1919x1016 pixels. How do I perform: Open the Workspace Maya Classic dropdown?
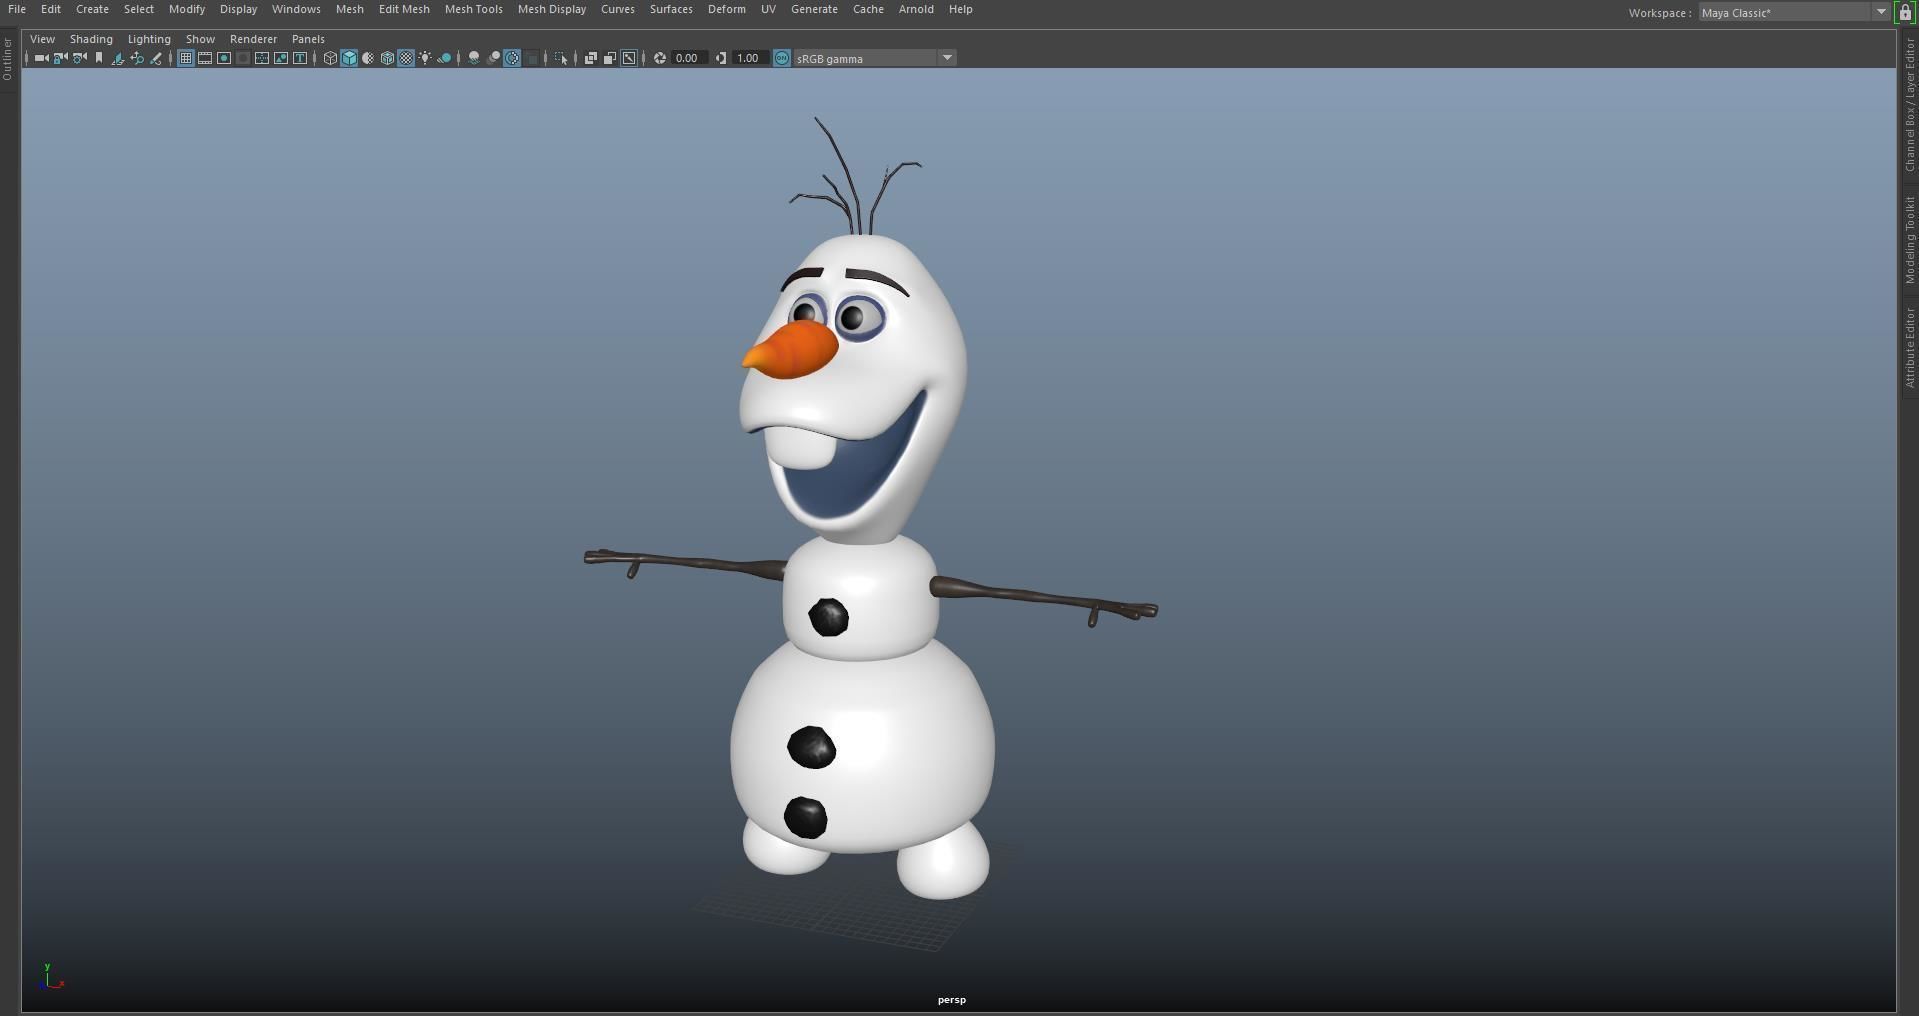click(x=1794, y=12)
